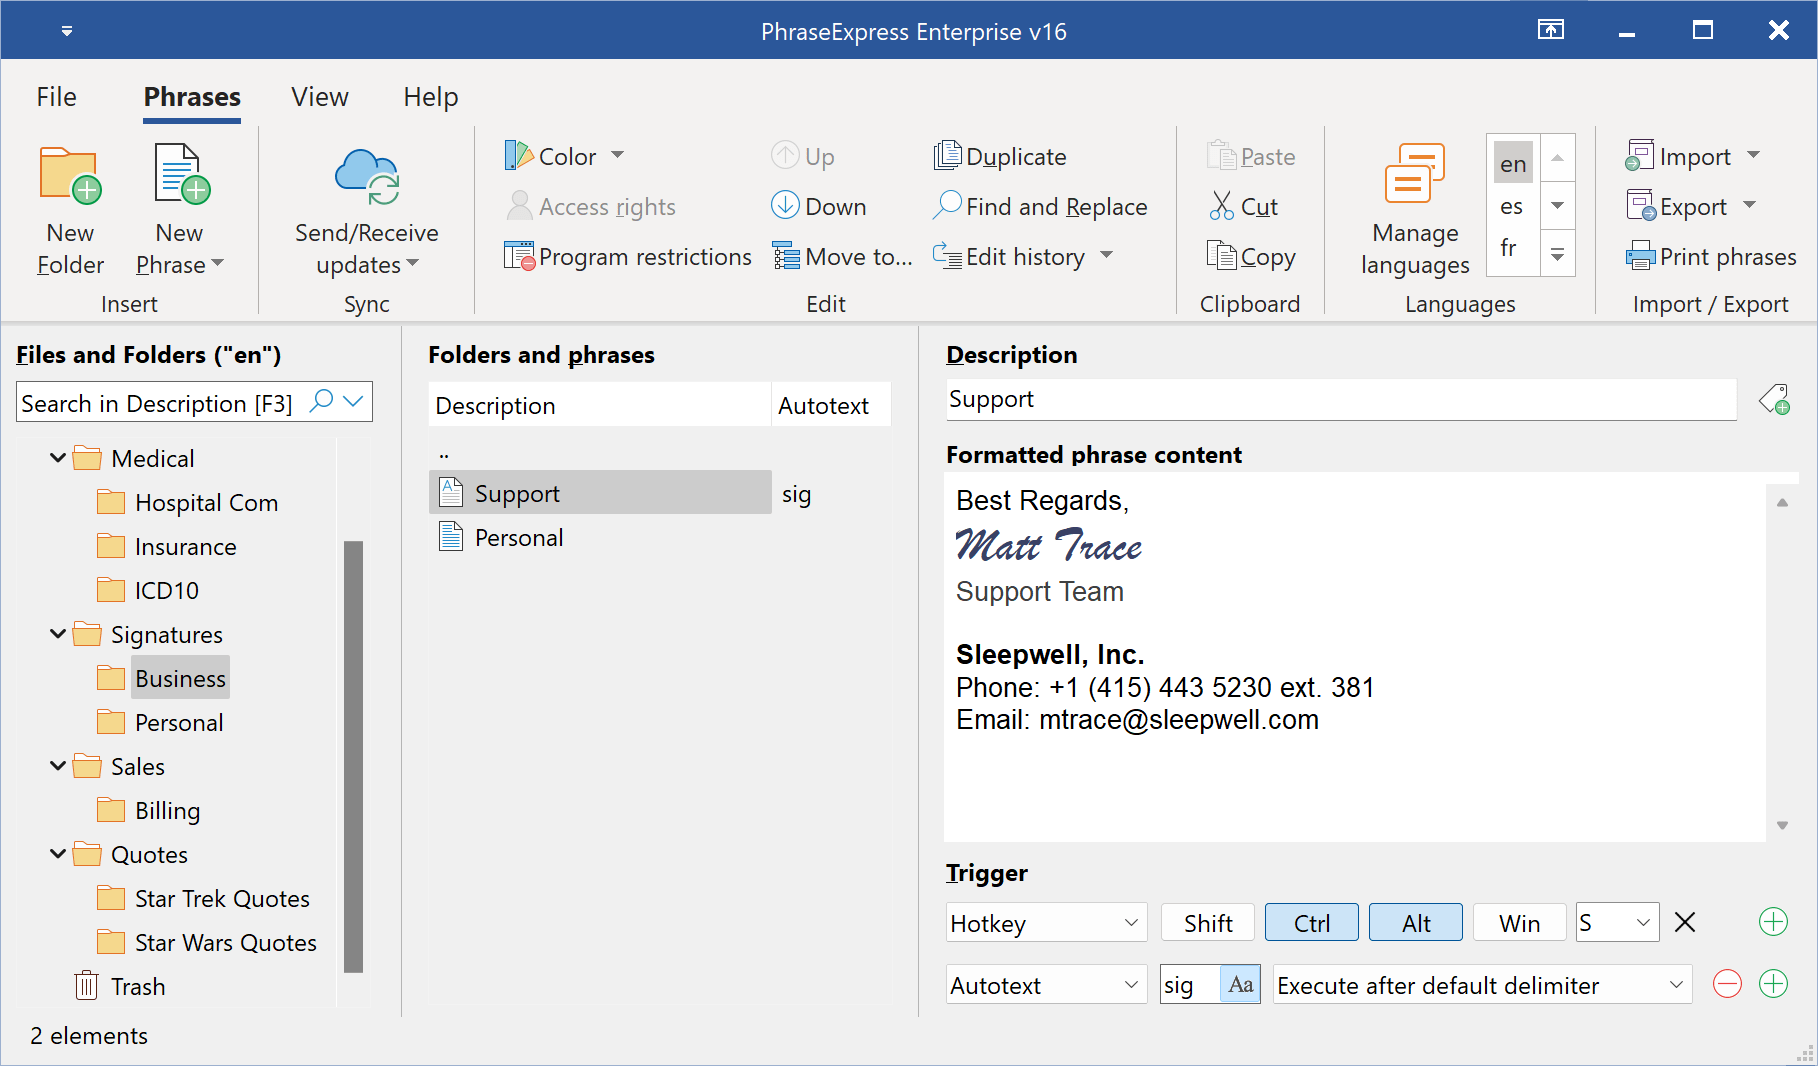Click the tag icon beside Description field
1818x1066 pixels.
tap(1775, 400)
